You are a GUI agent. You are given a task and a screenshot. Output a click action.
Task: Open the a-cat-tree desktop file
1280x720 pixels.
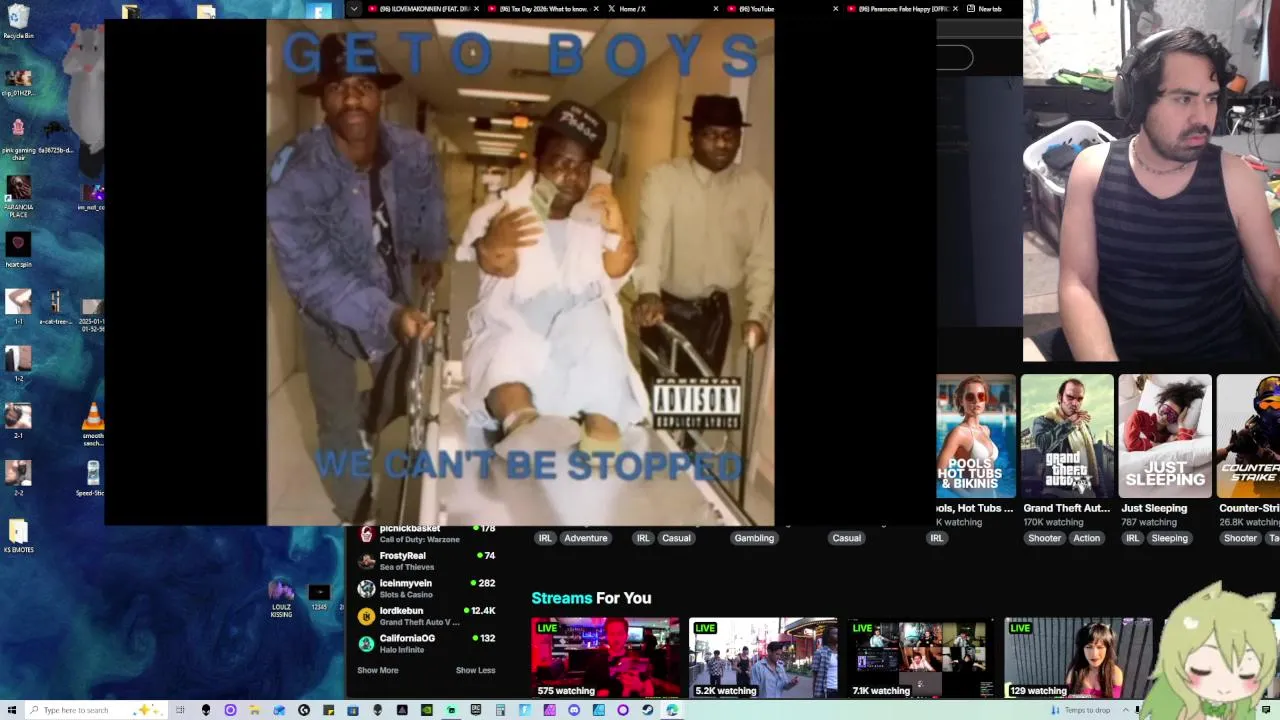click(57, 307)
